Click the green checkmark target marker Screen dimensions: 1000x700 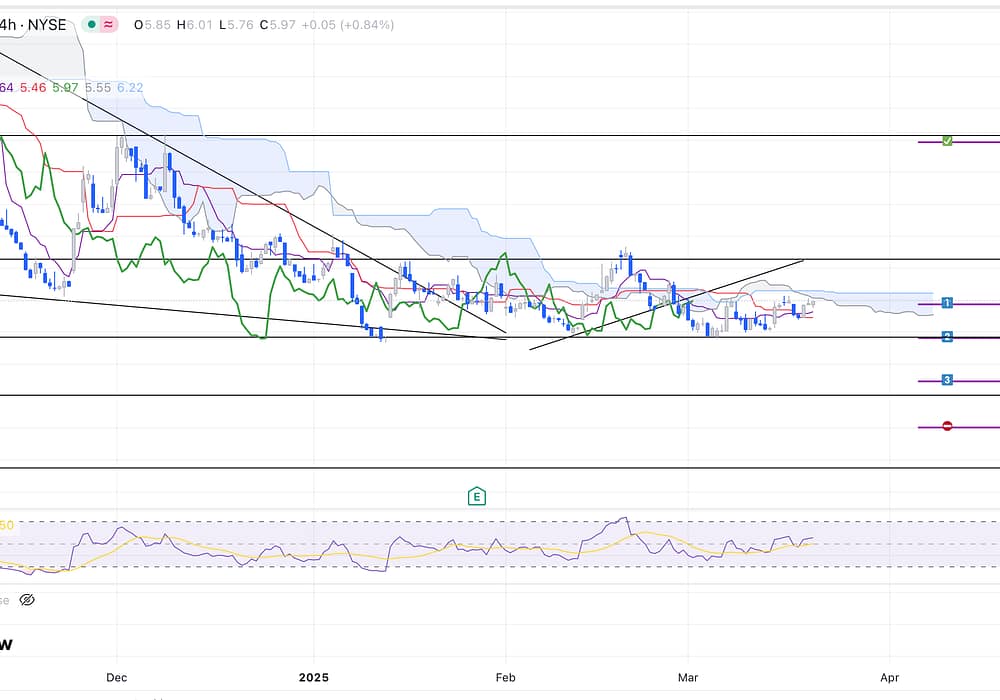[x=947, y=141]
